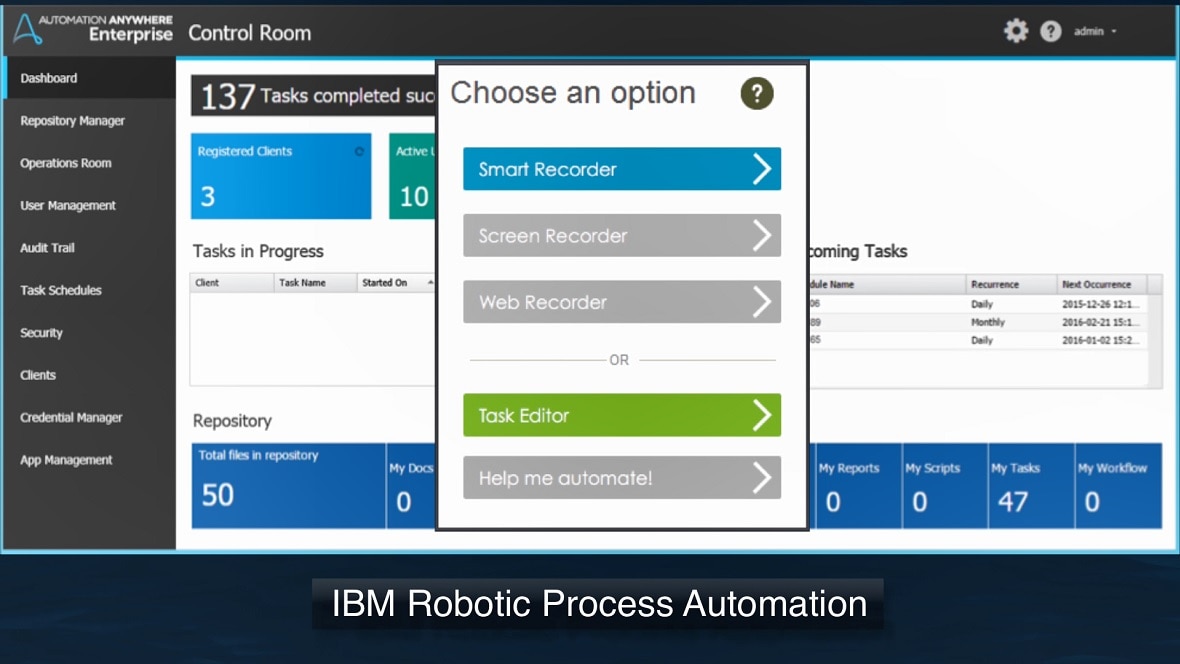Image resolution: width=1180 pixels, height=664 pixels.
Task: Open the My Scripts tile
Action: (x=944, y=486)
